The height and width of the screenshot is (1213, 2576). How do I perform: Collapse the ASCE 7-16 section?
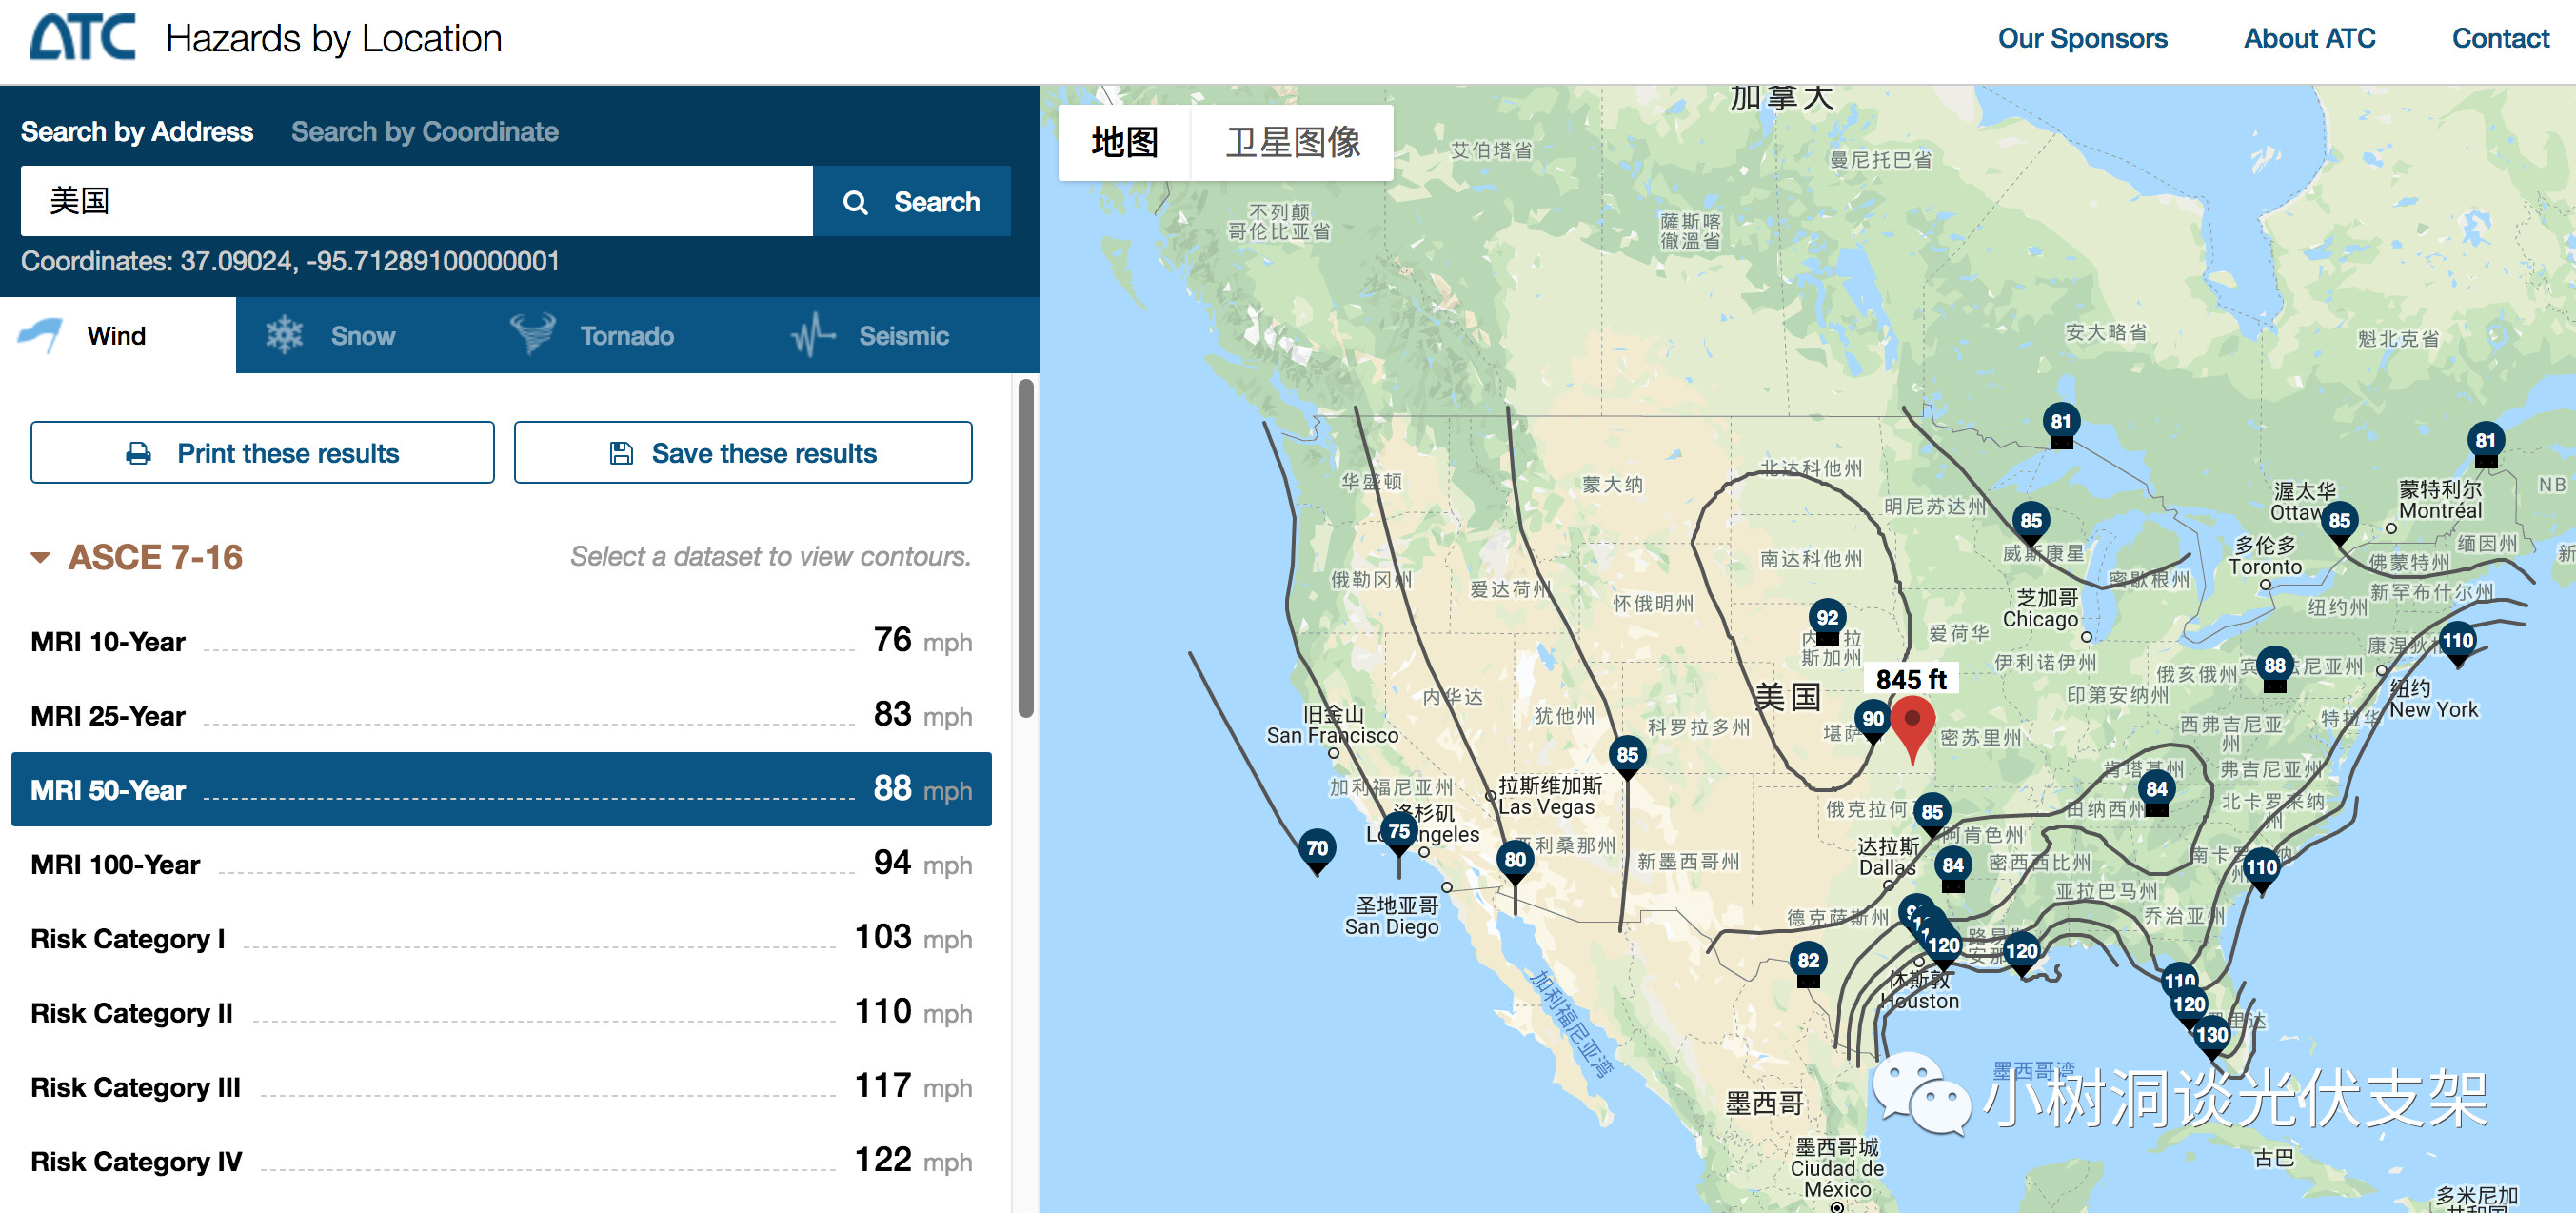[41, 557]
